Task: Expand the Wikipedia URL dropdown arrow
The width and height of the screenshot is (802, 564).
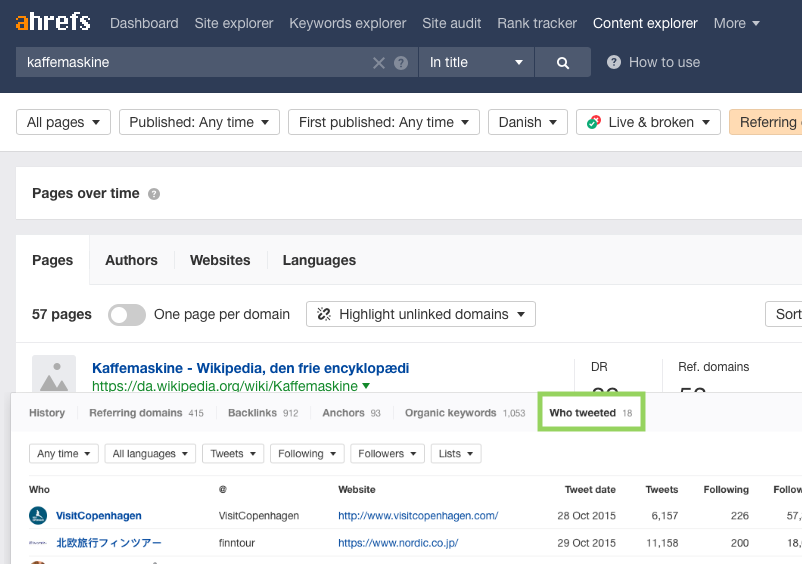Action: click(366, 386)
